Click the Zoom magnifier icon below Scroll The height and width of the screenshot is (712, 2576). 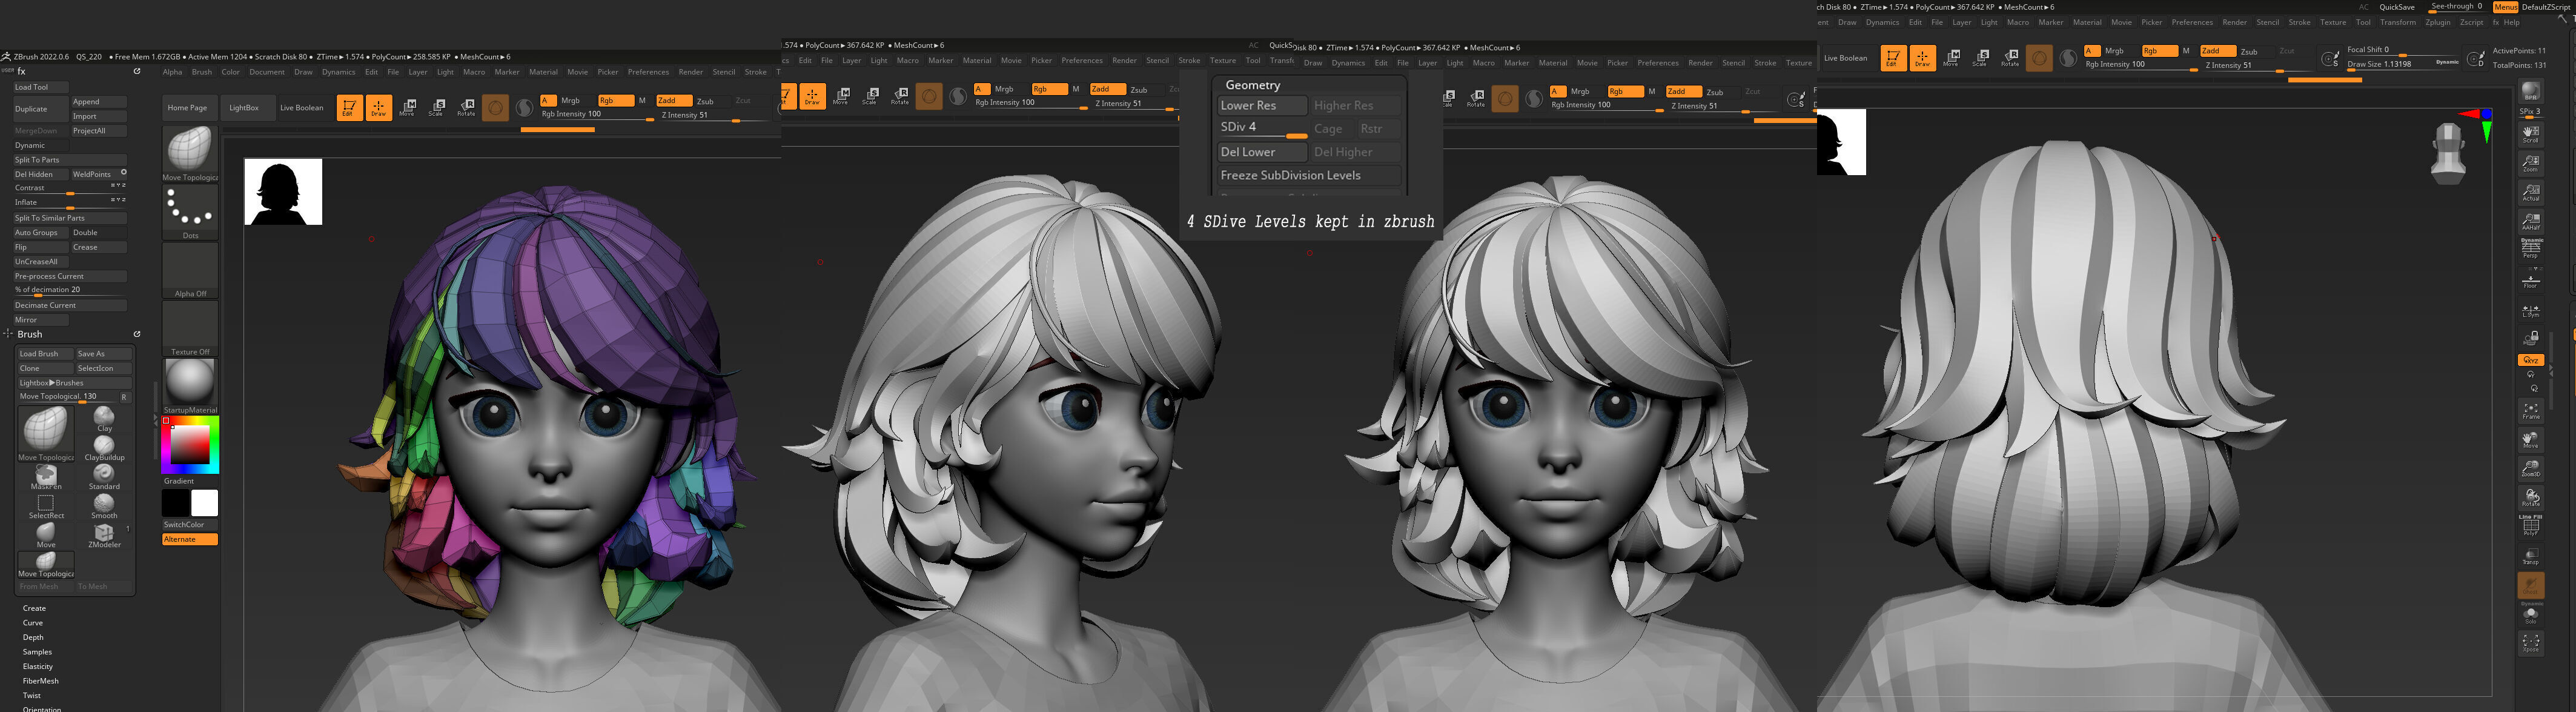click(x=2530, y=163)
